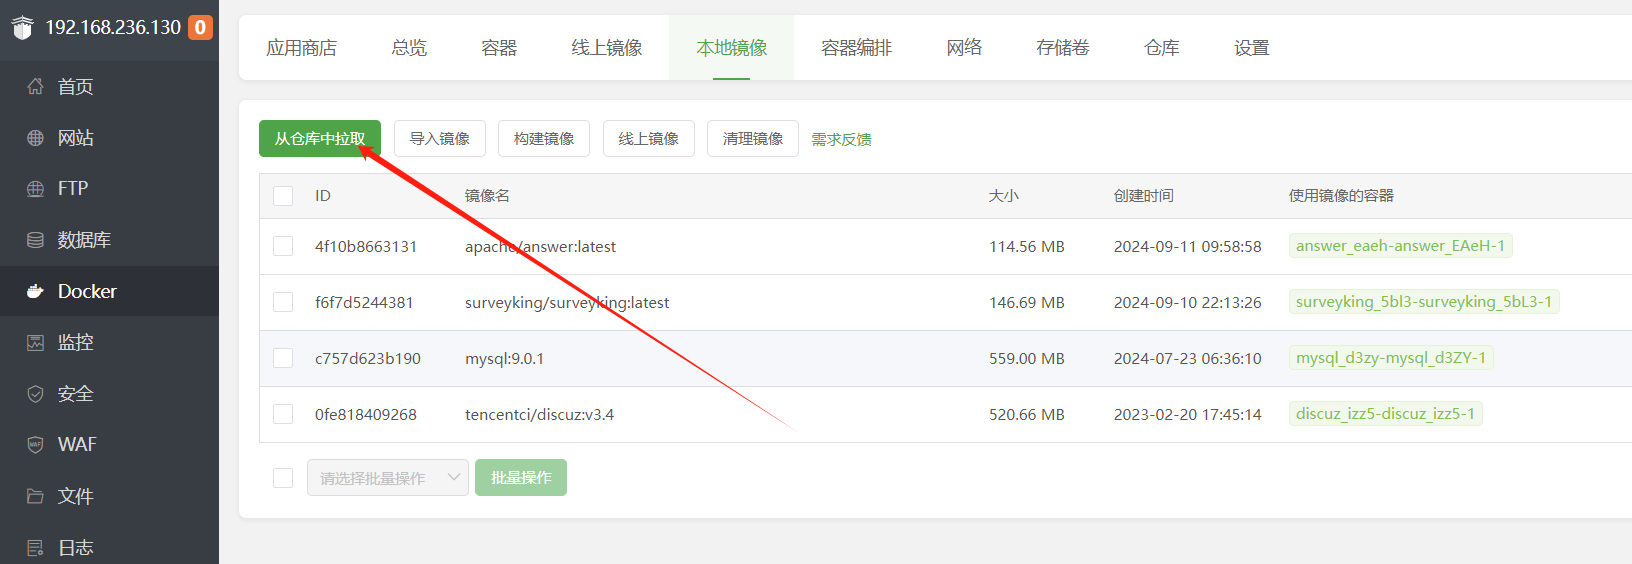Click the 需求反馈 link
This screenshot has width=1632, height=564.
pyautogui.click(x=841, y=140)
